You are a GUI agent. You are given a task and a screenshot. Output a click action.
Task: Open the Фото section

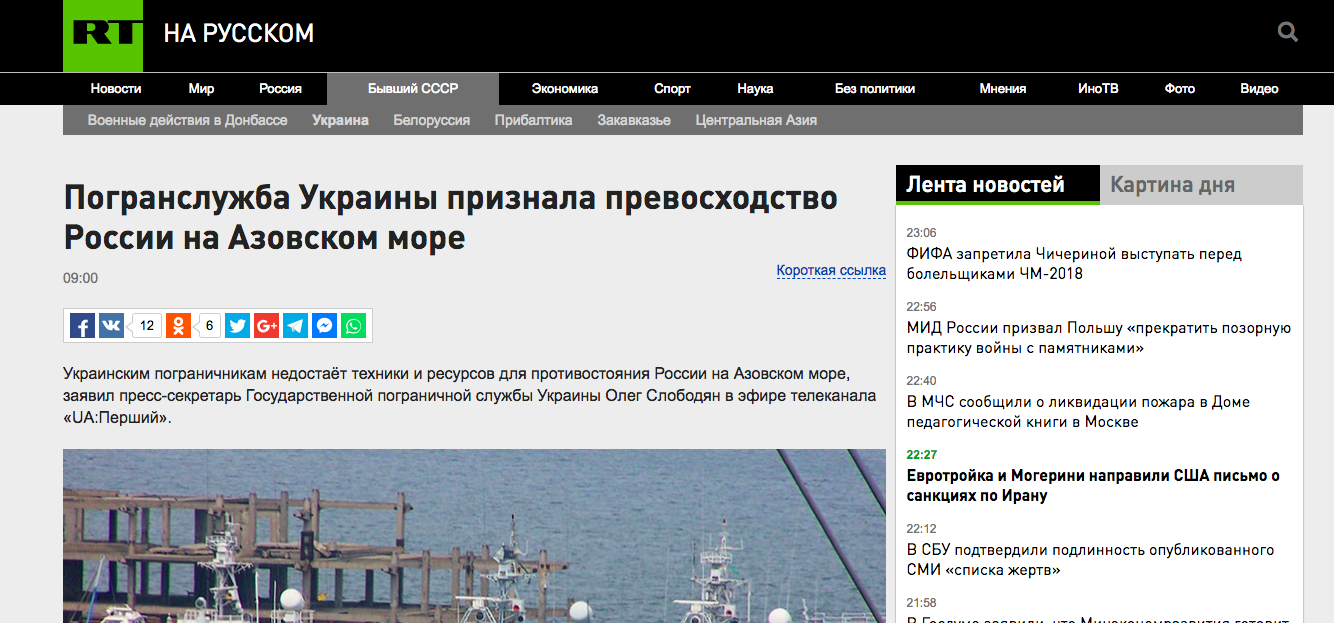[x=1180, y=88]
